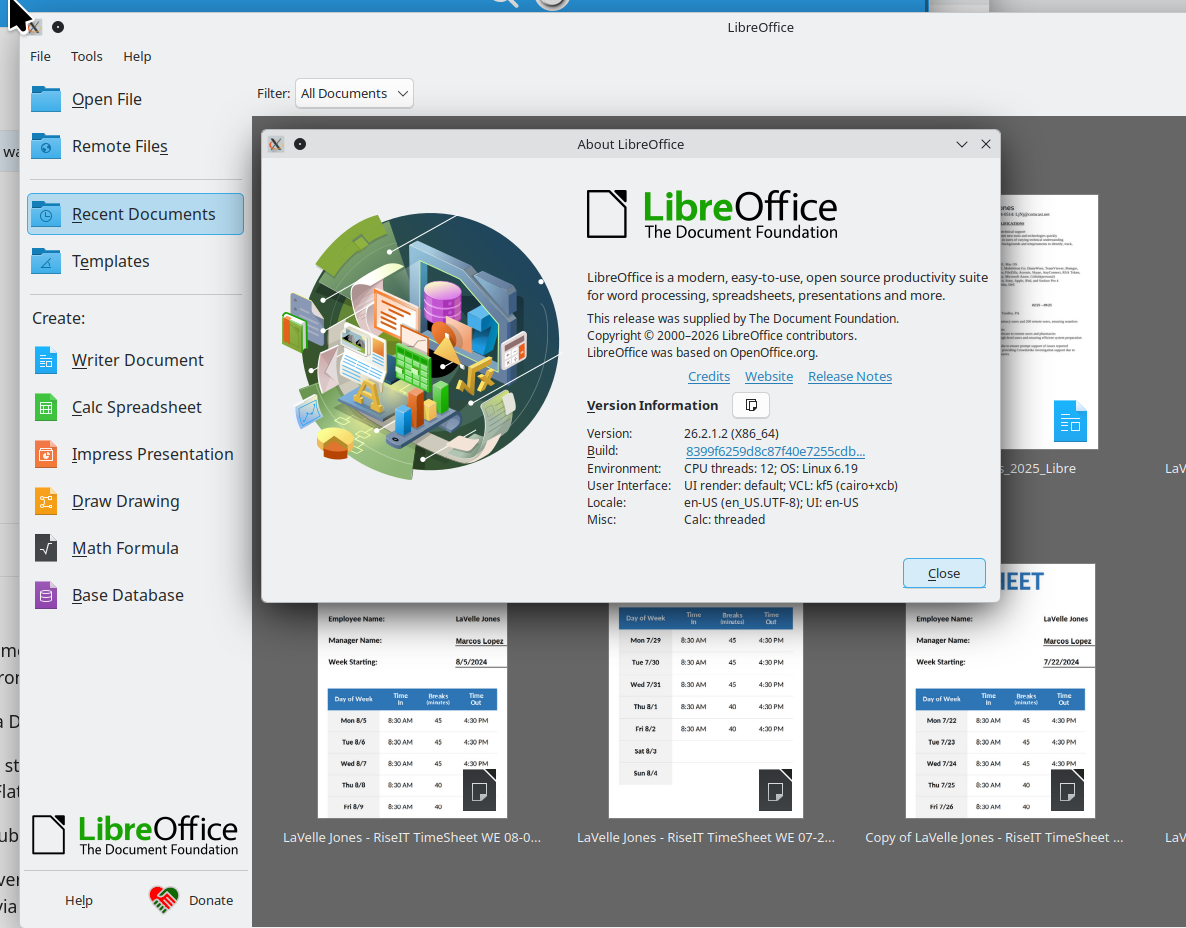Copy version information using the copy icon
Screen dimensions: 1186x928
[751, 405]
